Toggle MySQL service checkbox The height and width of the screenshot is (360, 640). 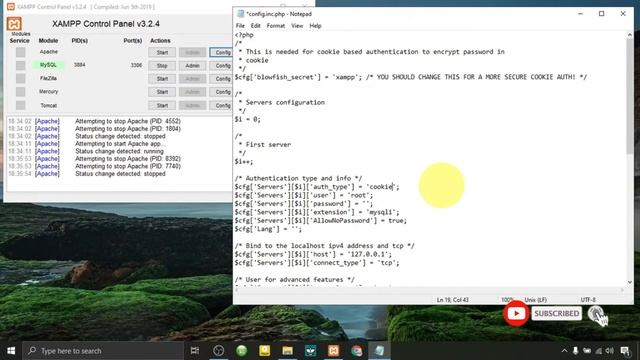20,65
